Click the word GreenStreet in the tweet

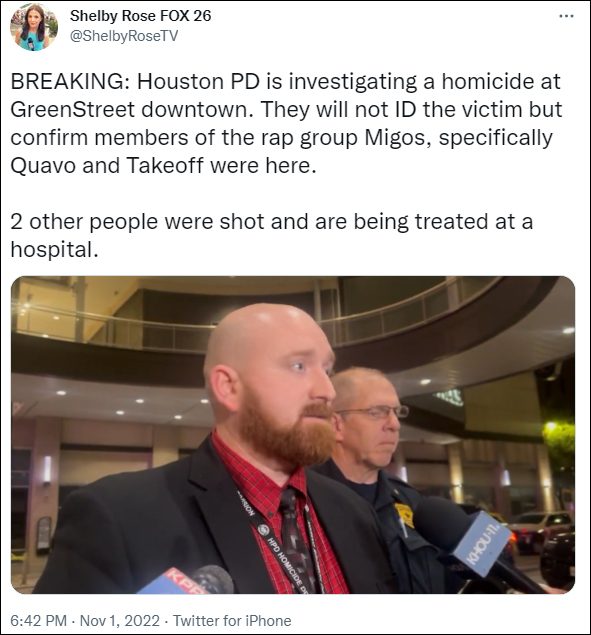point(72,109)
